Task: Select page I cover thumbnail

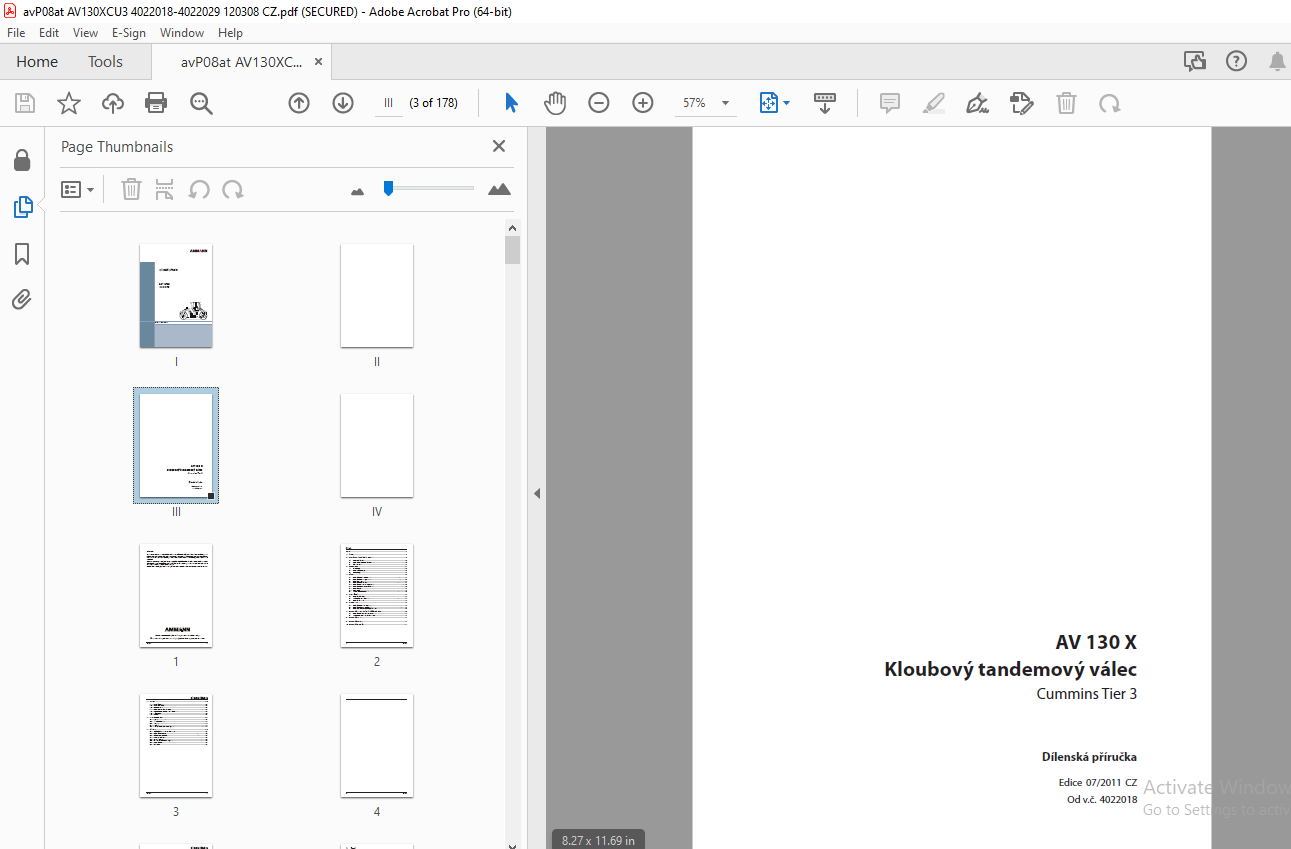Action: point(176,296)
